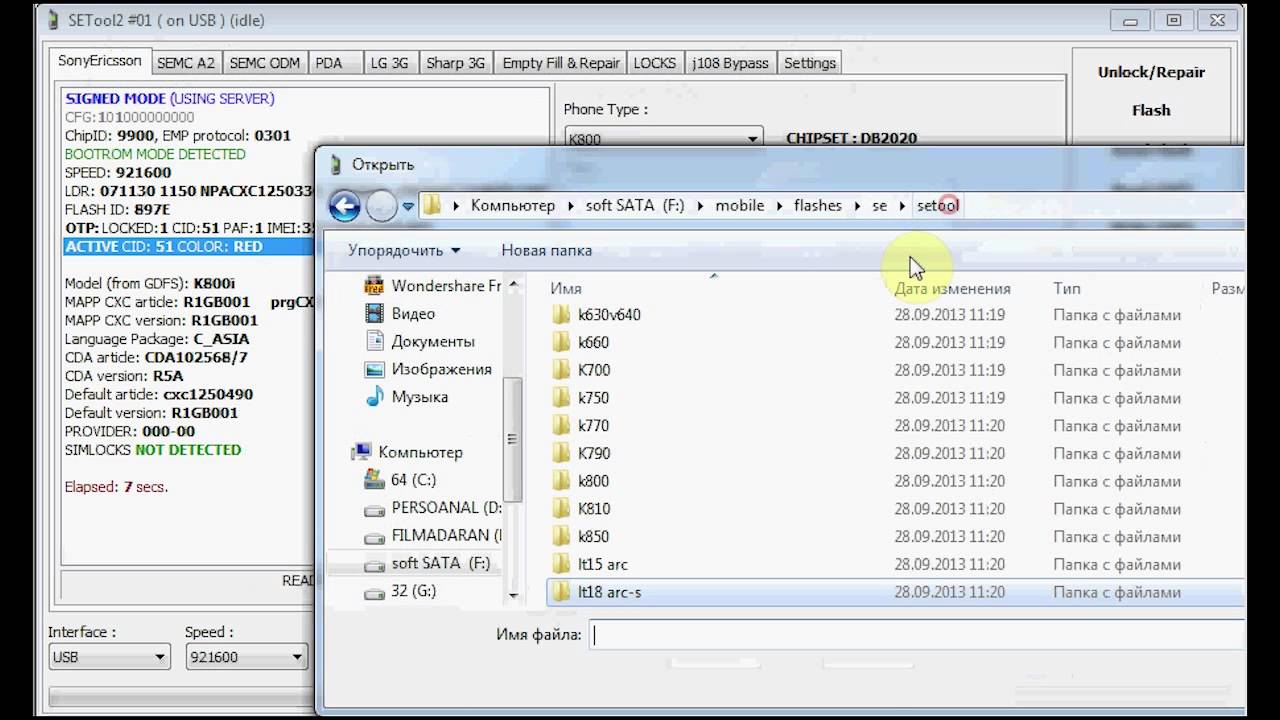Select the lt18 arc-s folder row
Image resolution: width=1280 pixels, height=720 pixels.
pos(895,592)
